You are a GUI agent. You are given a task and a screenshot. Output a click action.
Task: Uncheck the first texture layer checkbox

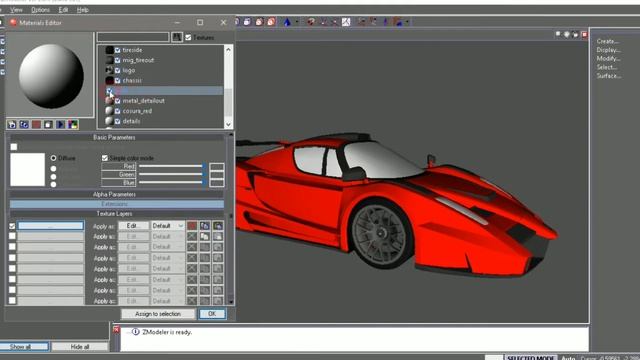pos(12,226)
